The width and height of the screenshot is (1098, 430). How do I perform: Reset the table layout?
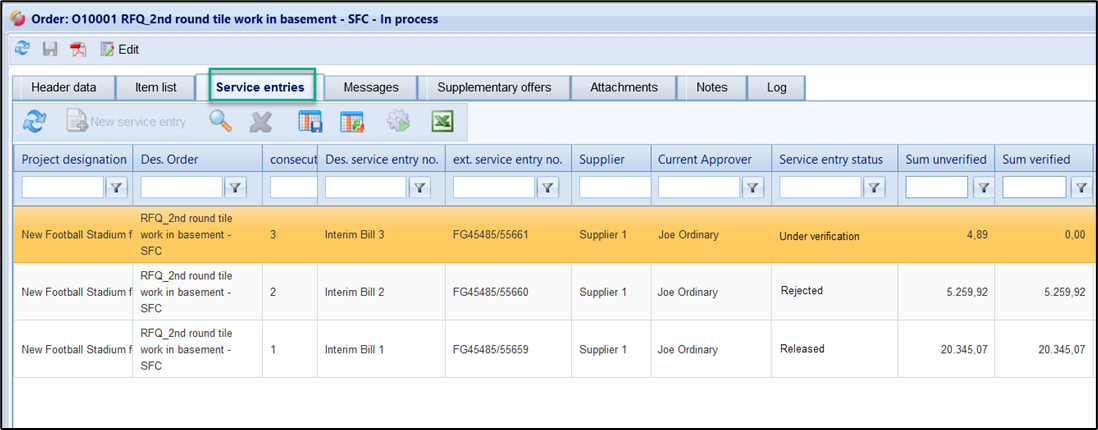tap(352, 122)
